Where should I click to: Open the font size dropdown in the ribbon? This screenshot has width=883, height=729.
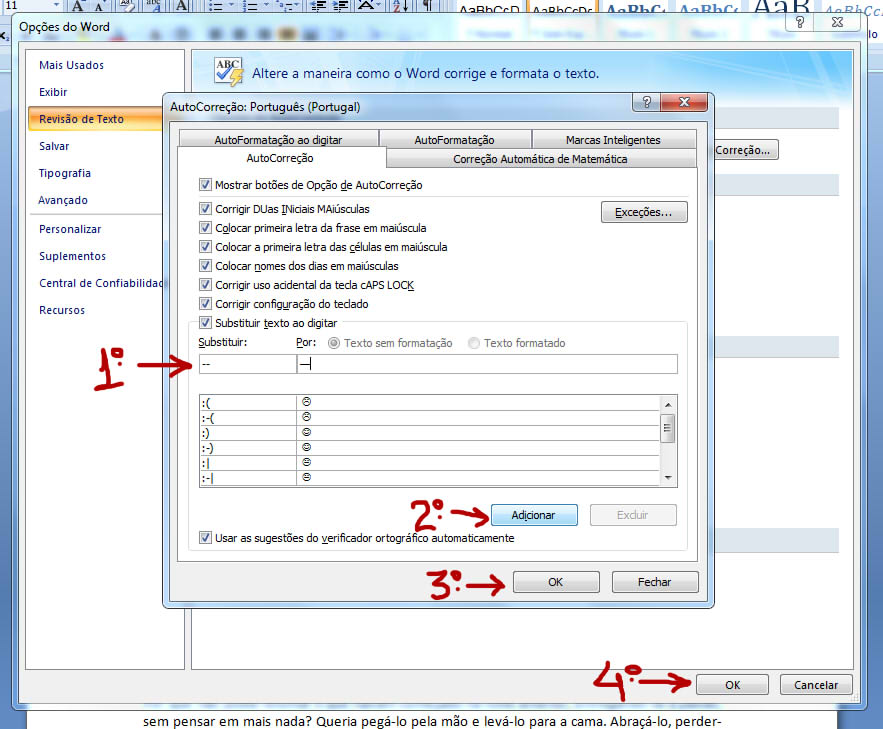point(56,5)
